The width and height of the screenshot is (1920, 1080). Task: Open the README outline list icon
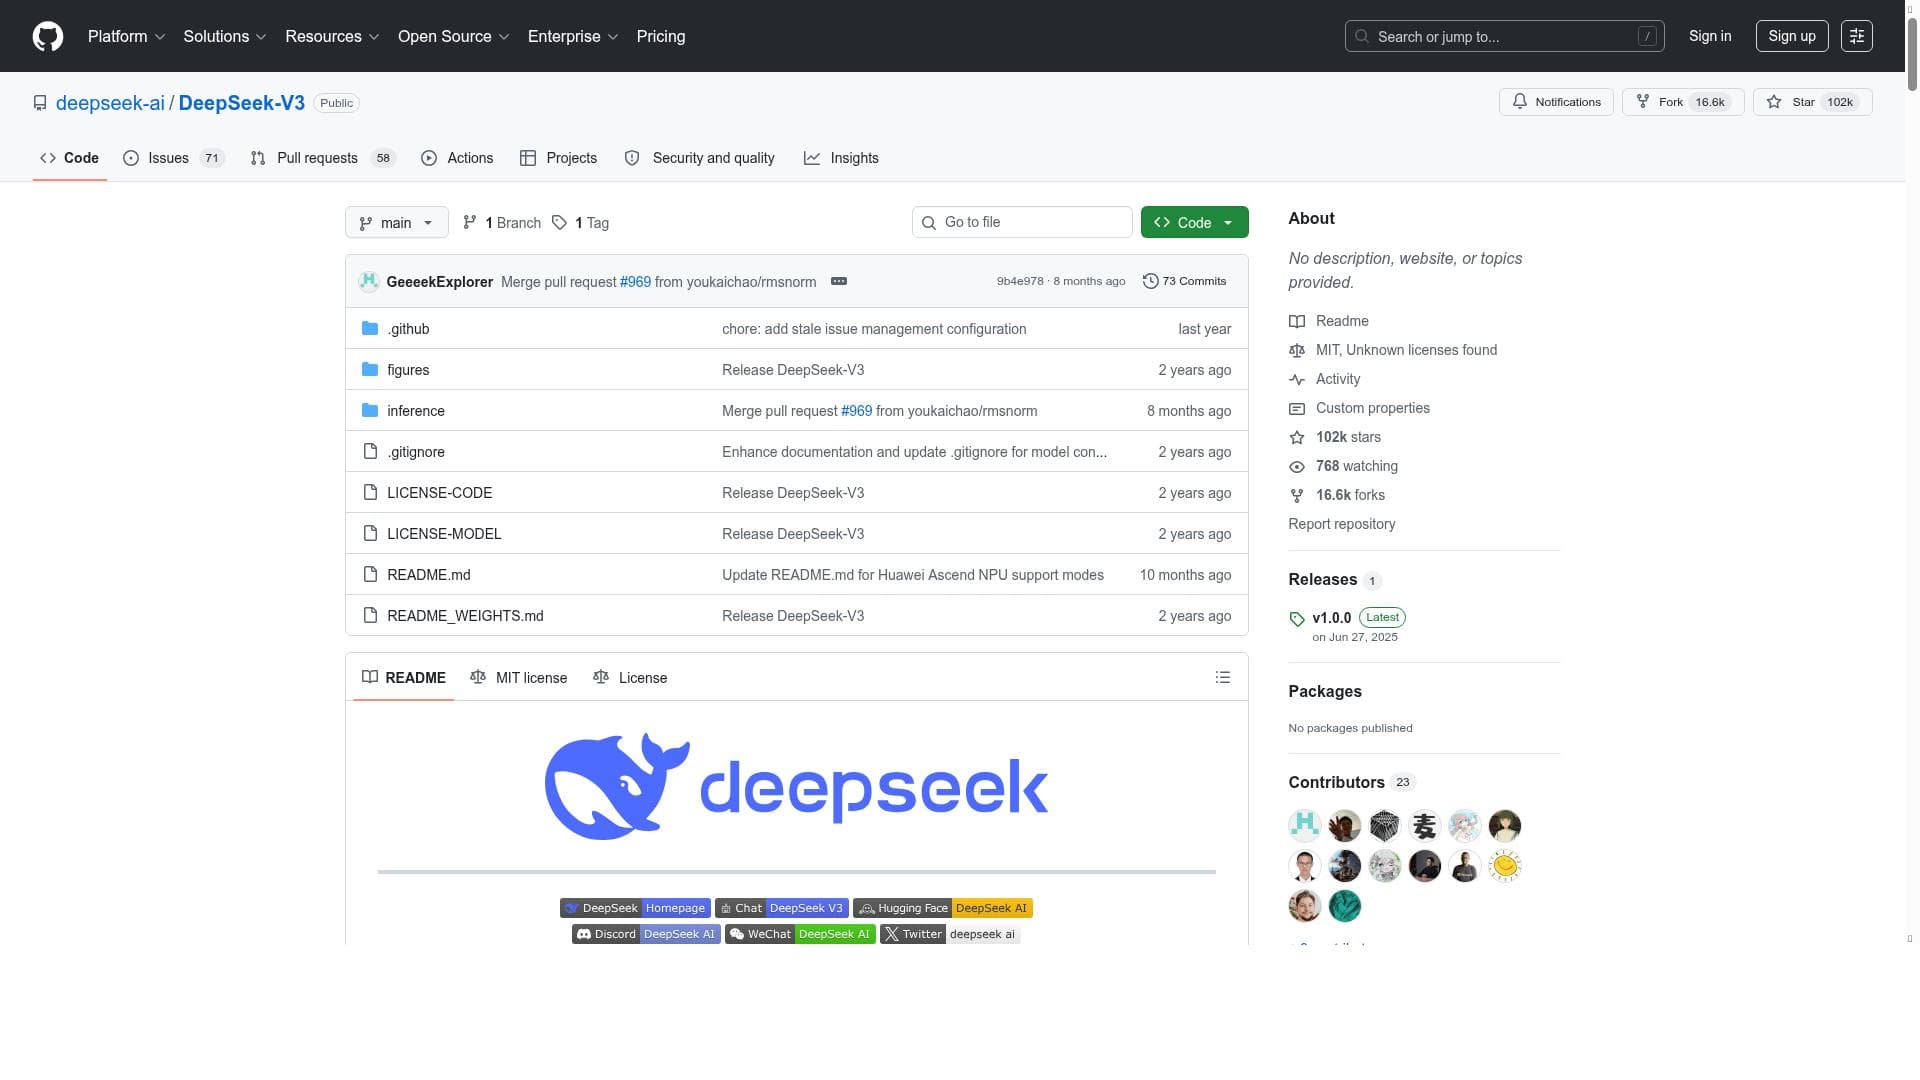pyautogui.click(x=1222, y=677)
